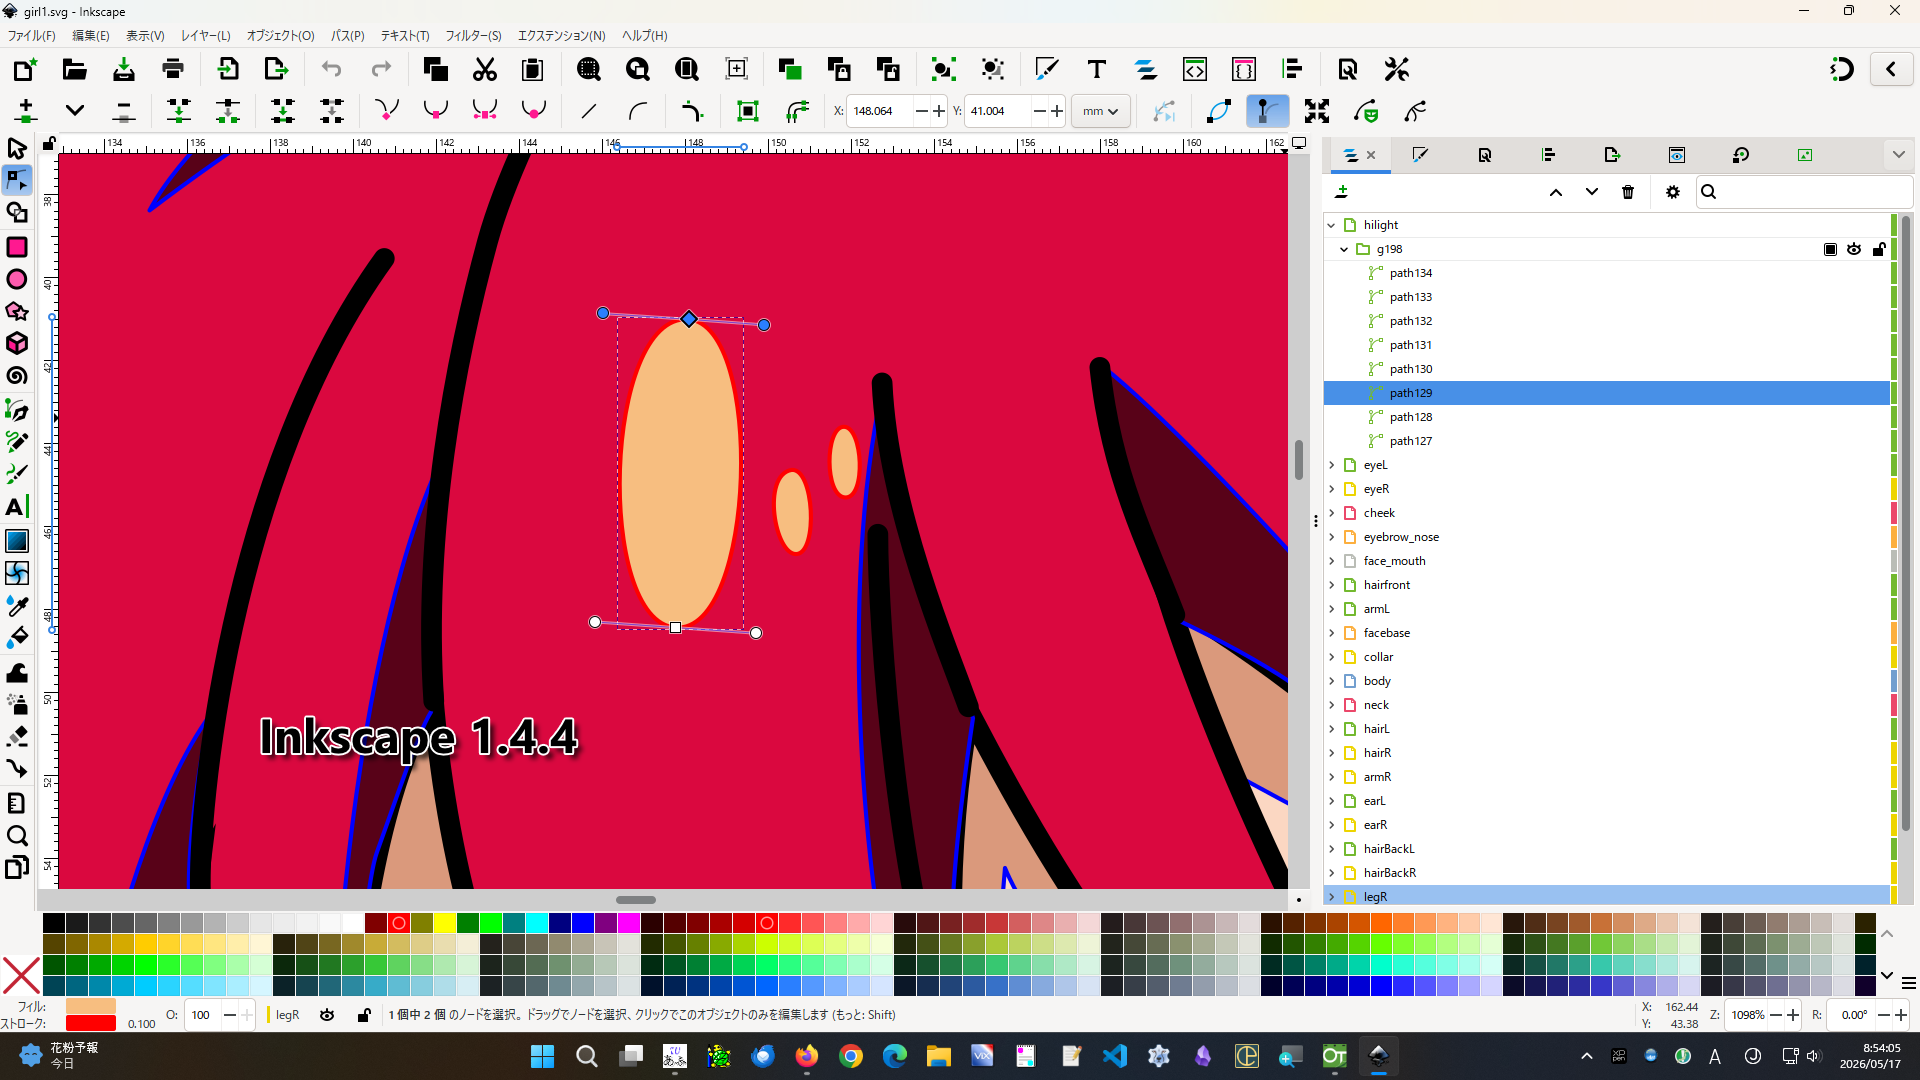This screenshot has width=1920, height=1080.
Task: Click the Paste clipboard icon
Action: click(x=533, y=69)
